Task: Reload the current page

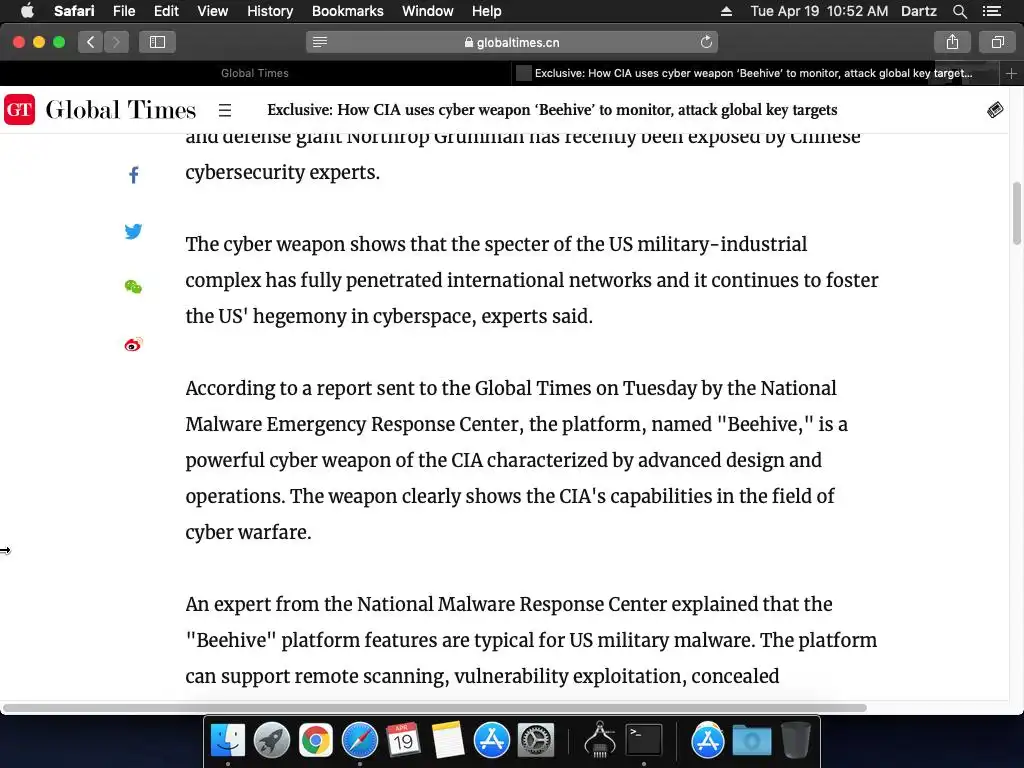Action: [706, 42]
